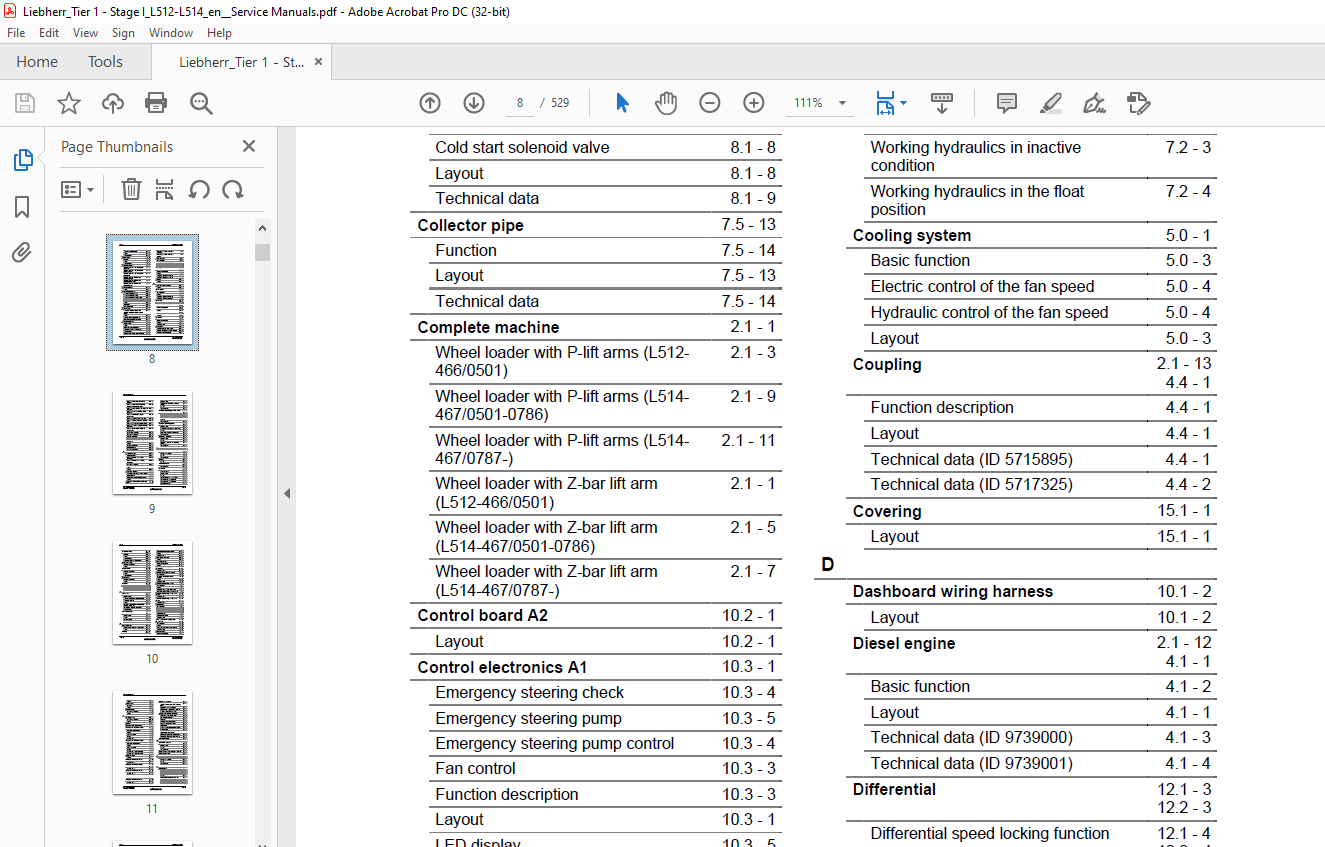Go to previous page arrow icon
The height and width of the screenshot is (847, 1325).
click(x=430, y=103)
